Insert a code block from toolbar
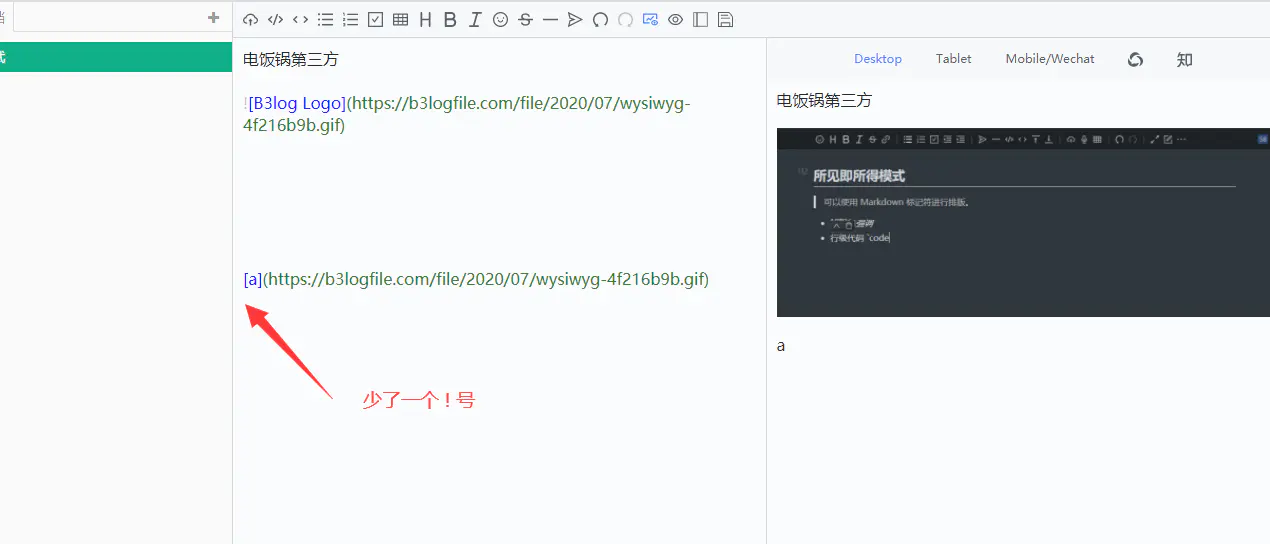 tap(275, 19)
